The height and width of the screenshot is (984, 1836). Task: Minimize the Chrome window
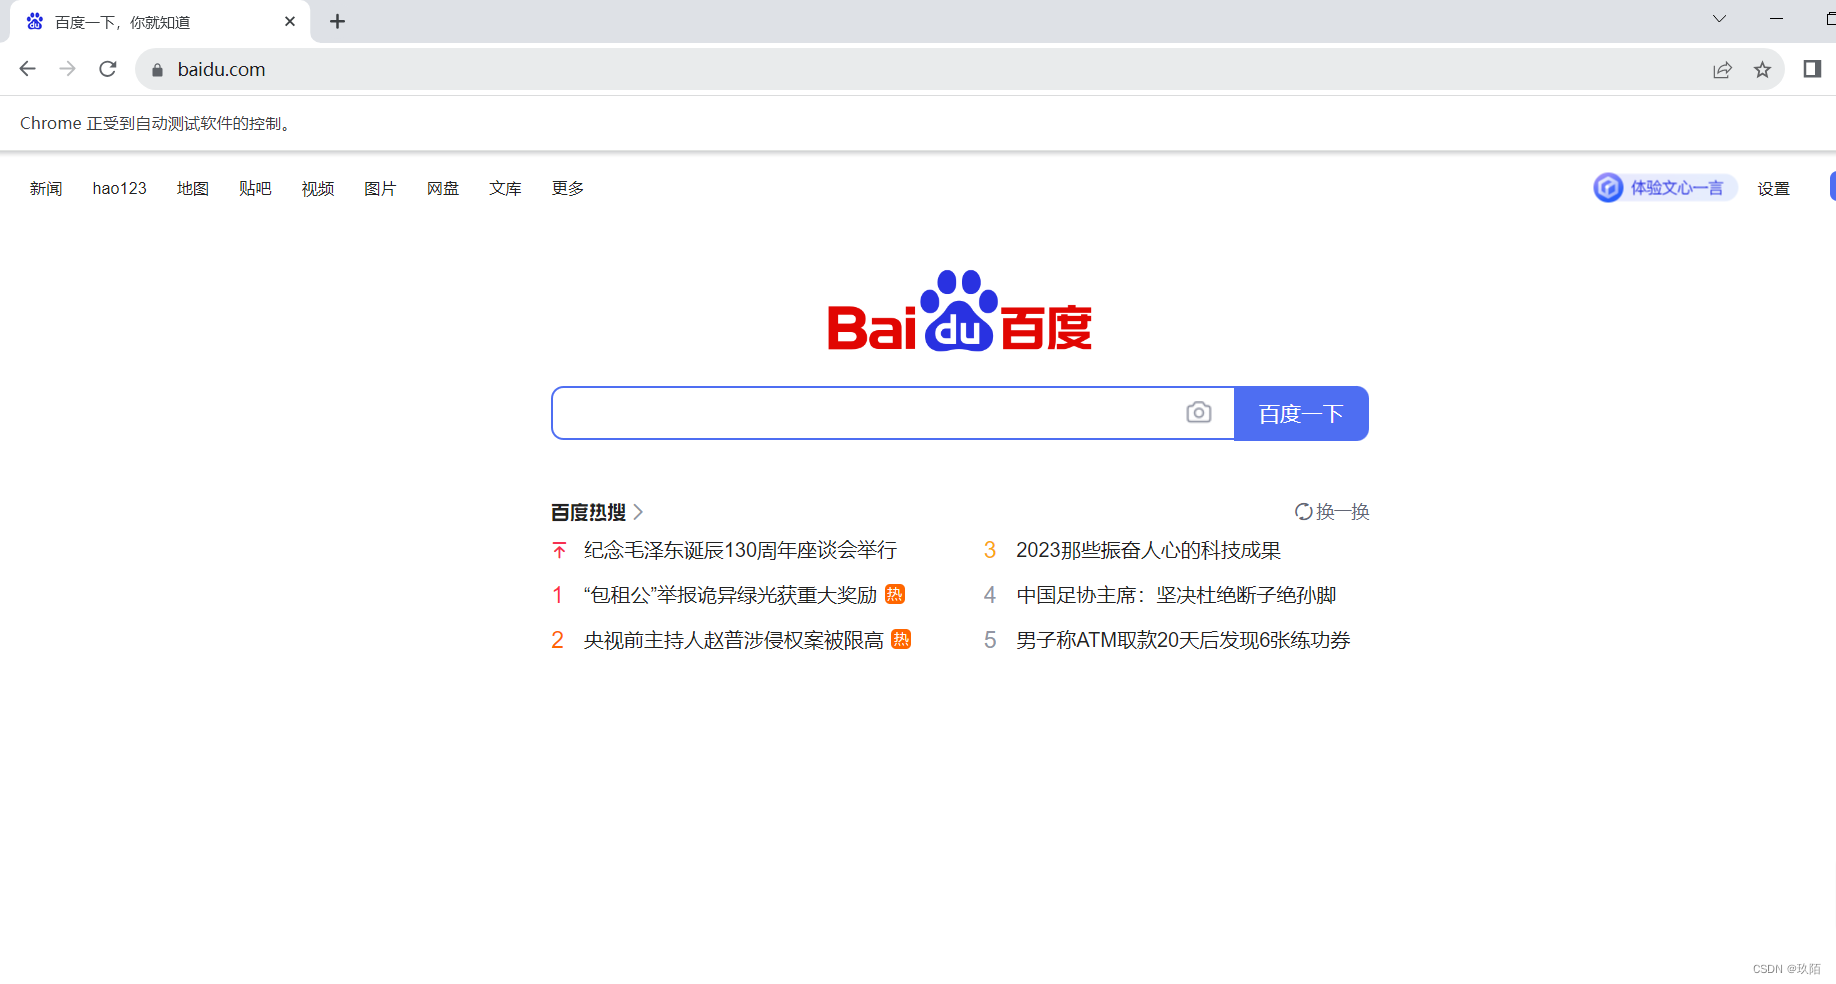tap(1776, 19)
